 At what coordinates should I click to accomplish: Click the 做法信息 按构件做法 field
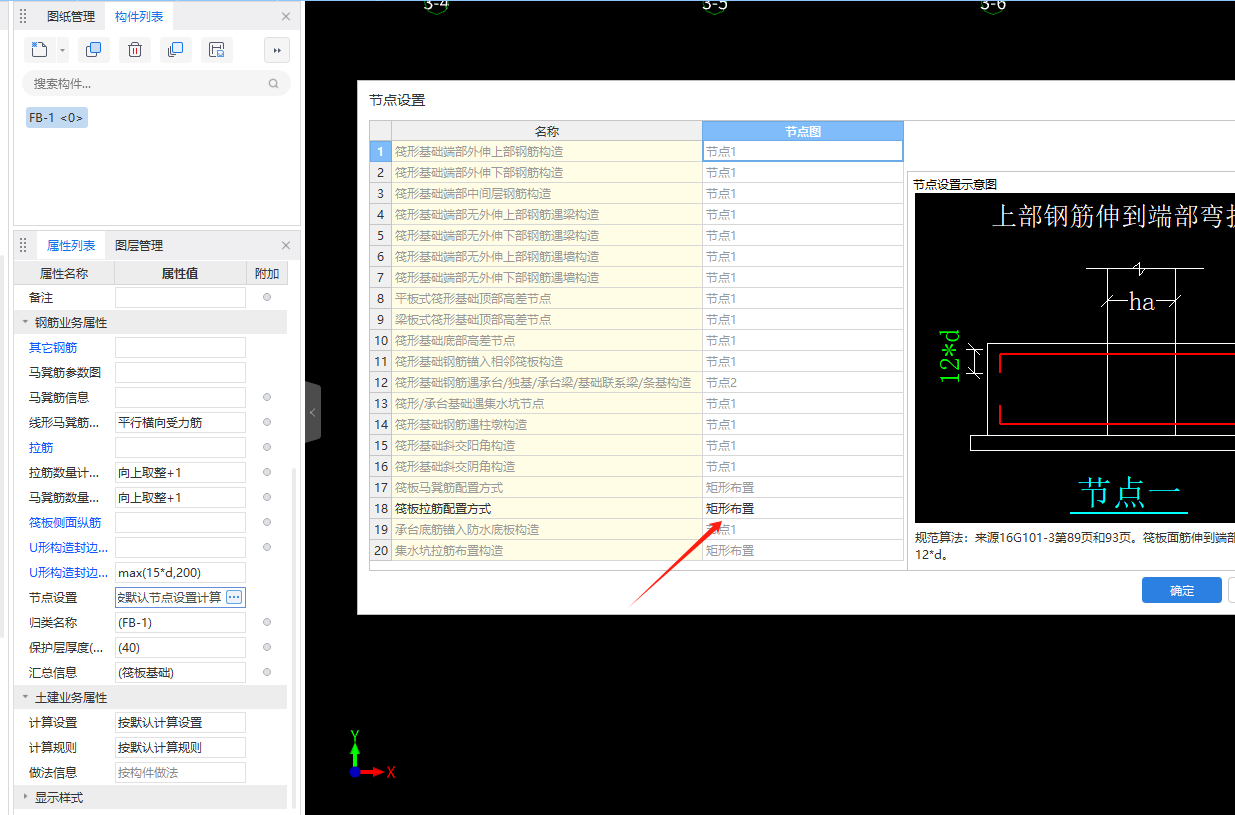pos(180,772)
